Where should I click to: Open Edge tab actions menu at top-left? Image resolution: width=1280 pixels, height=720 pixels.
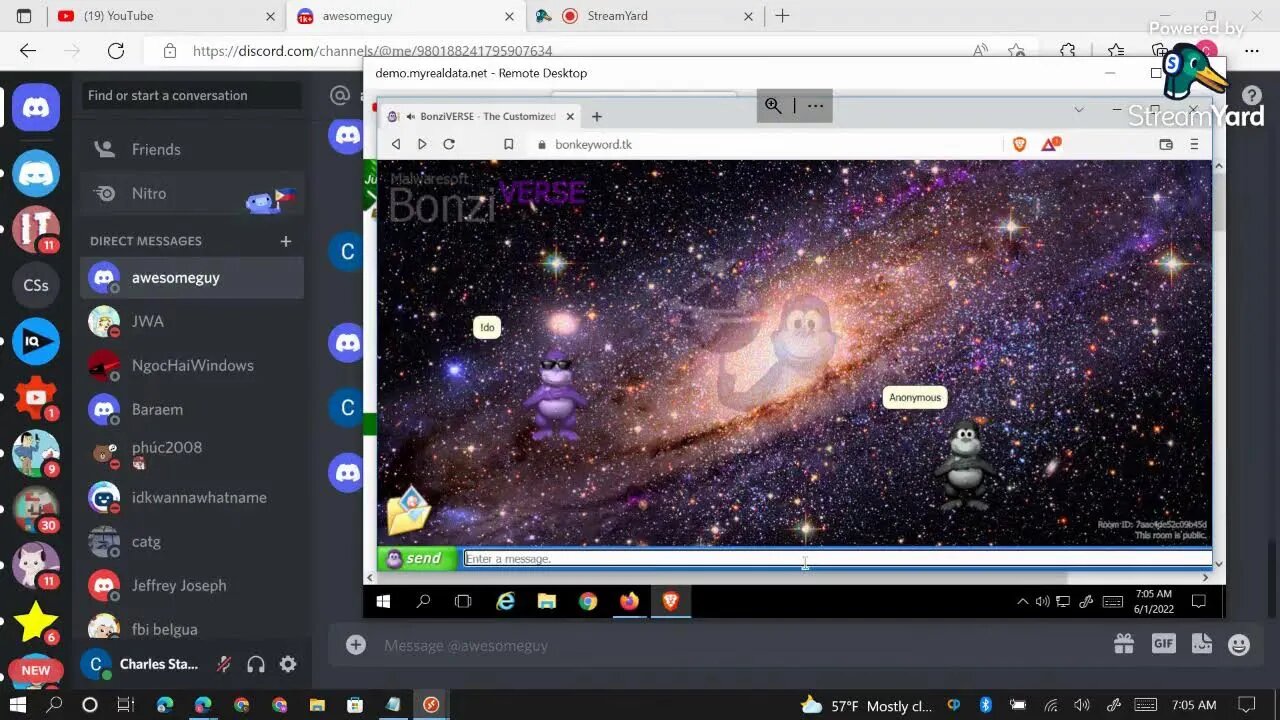(x=24, y=16)
